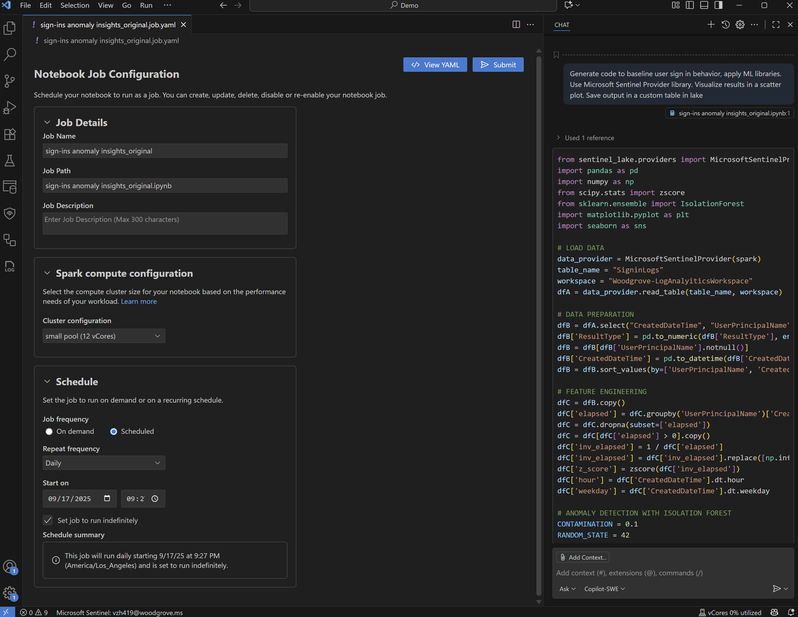Collapse the Schedule section
This screenshot has height=617, width=798.
pyautogui.click(x=47, y=381)
